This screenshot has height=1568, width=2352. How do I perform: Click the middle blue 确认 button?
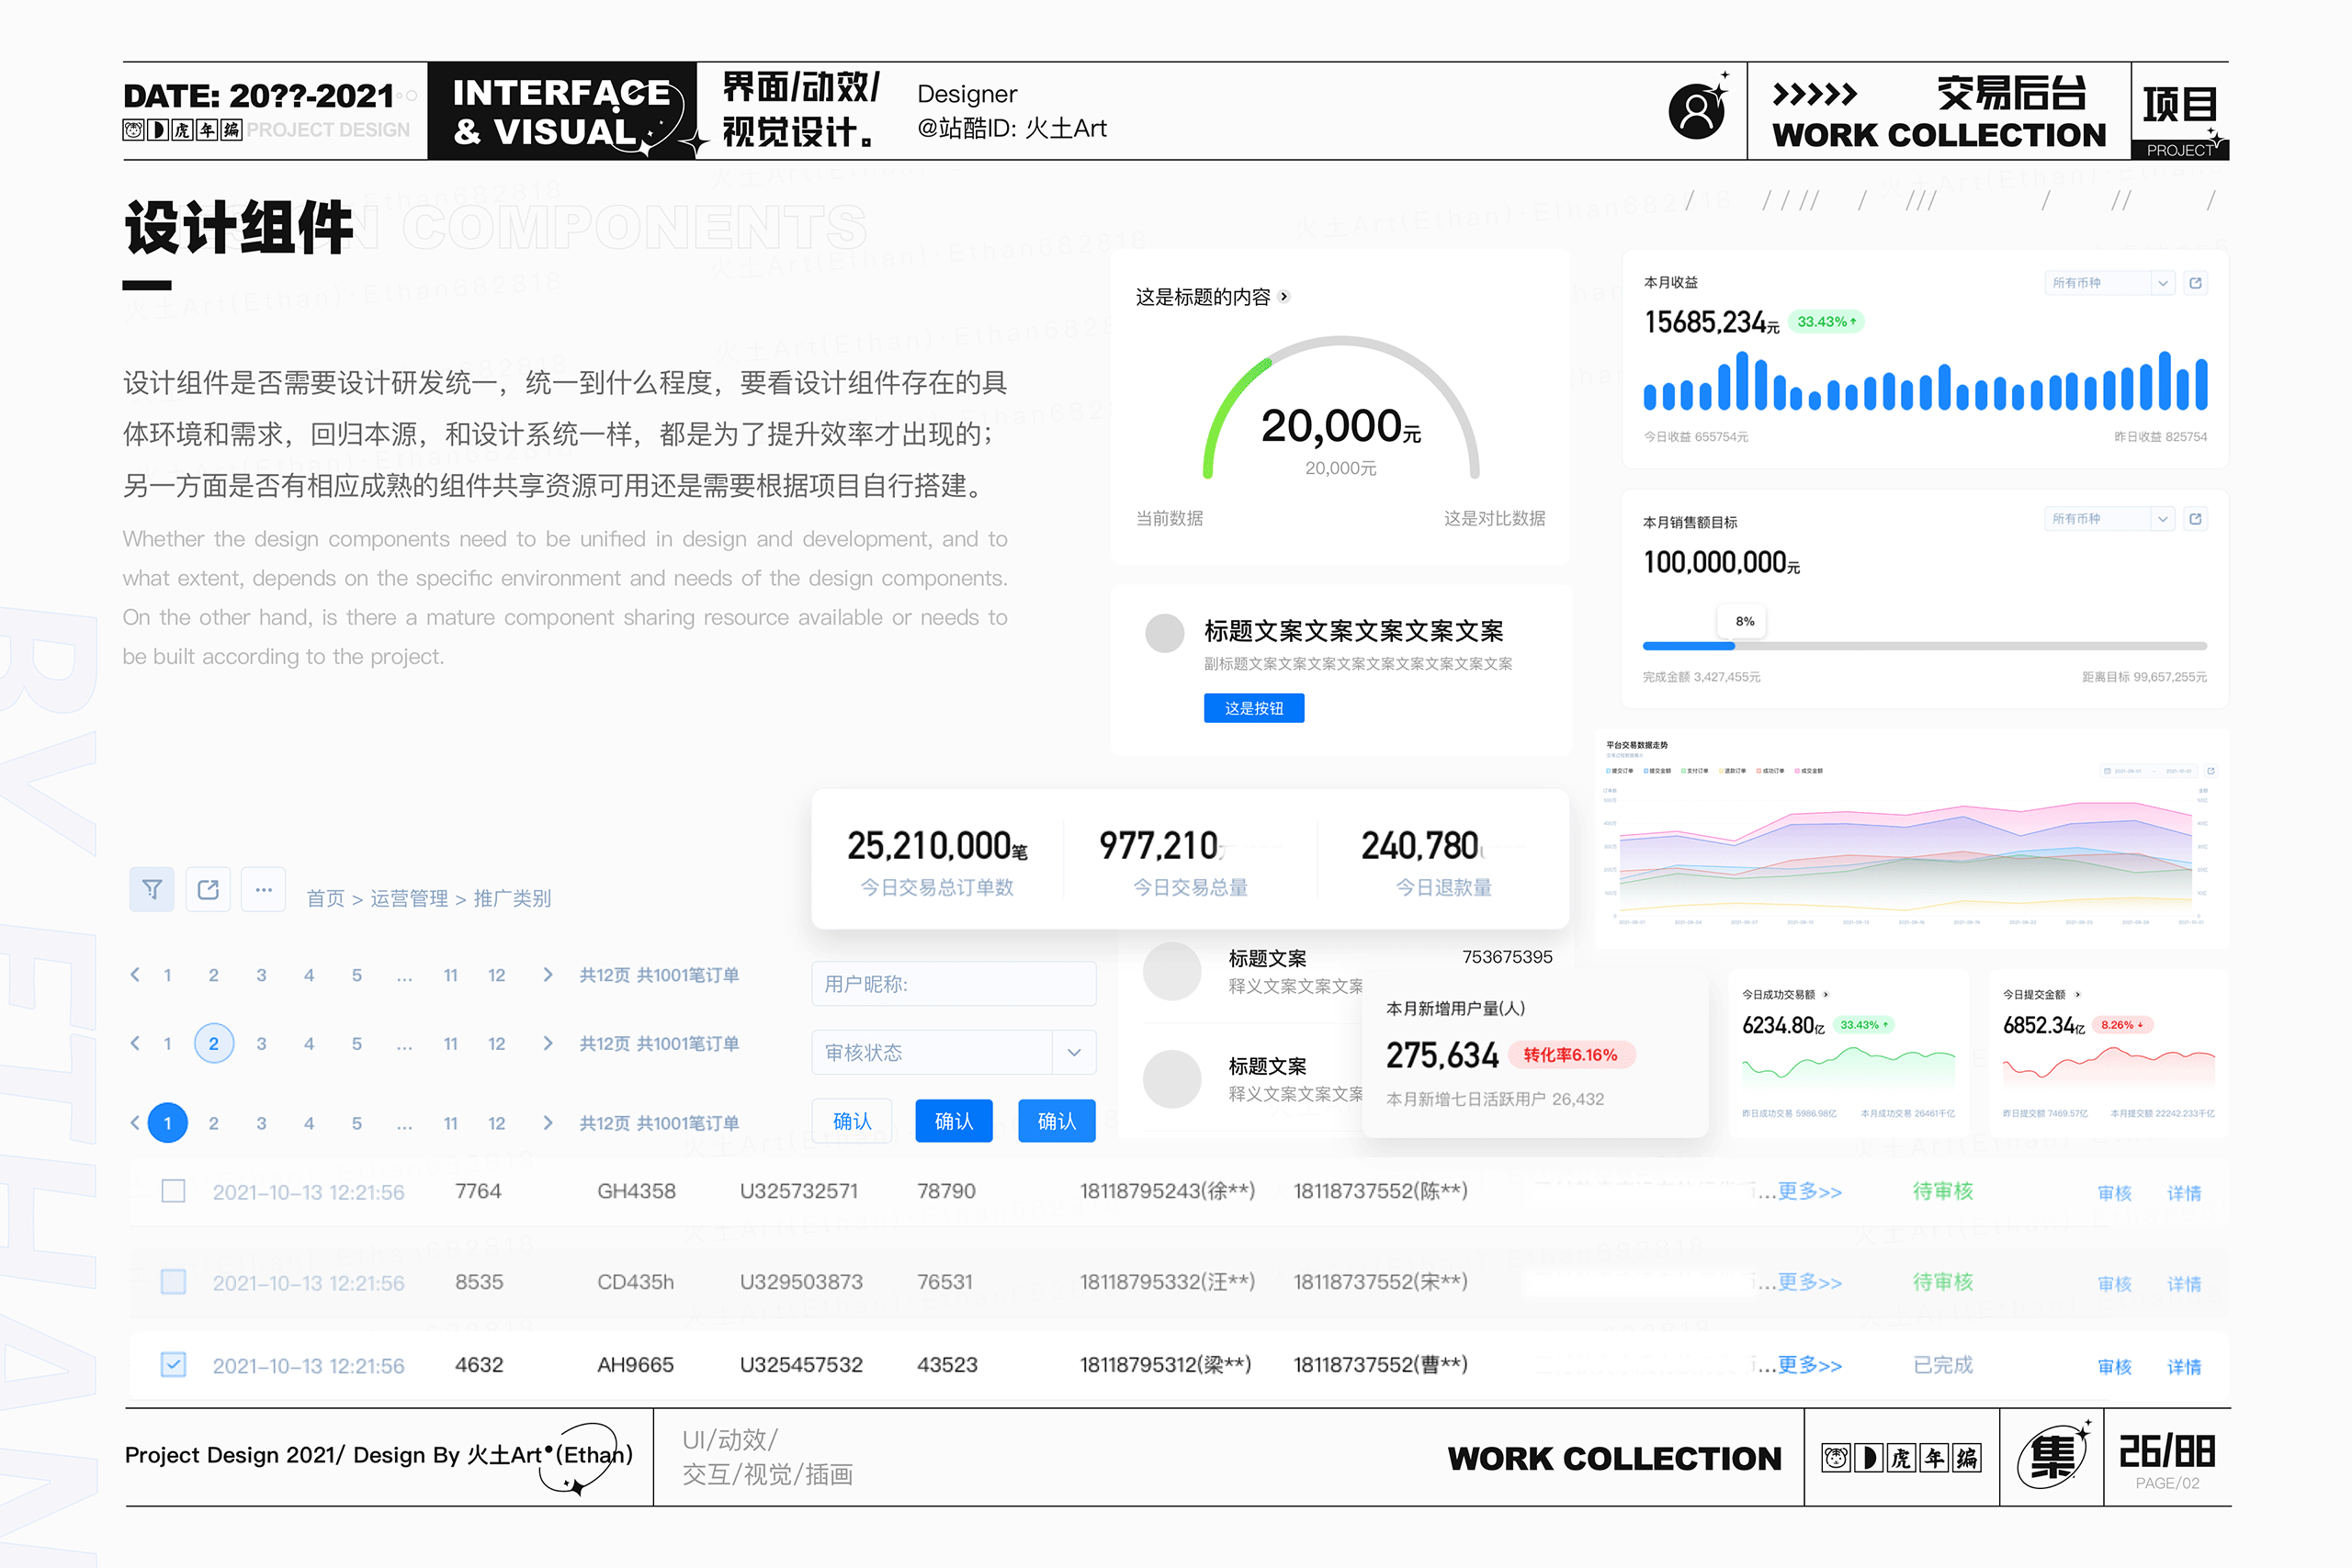pyautogui.click(x=954, y=1121)
